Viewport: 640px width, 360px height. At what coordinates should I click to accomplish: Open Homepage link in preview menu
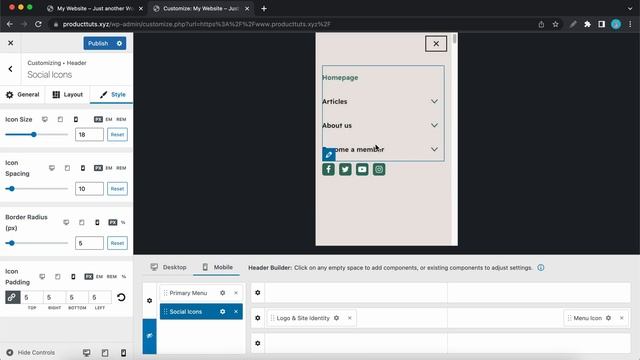tap(340, 78)
